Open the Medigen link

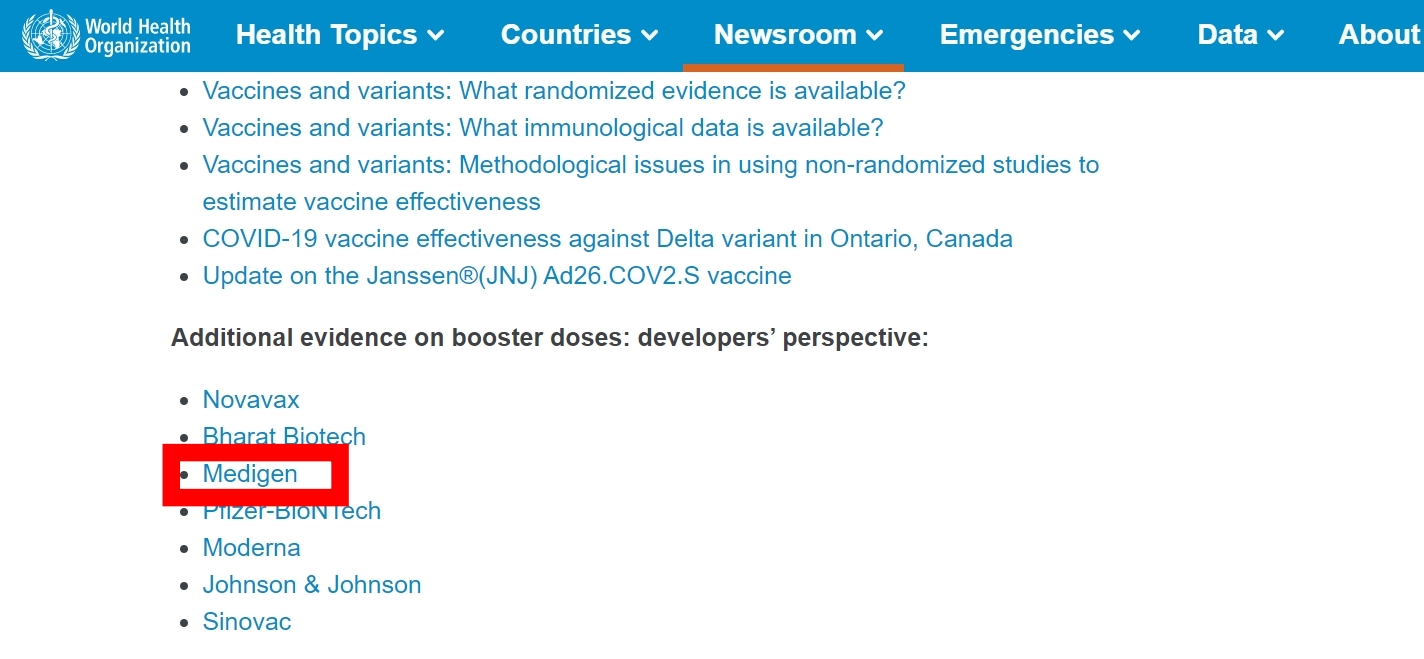coord(250,474)
